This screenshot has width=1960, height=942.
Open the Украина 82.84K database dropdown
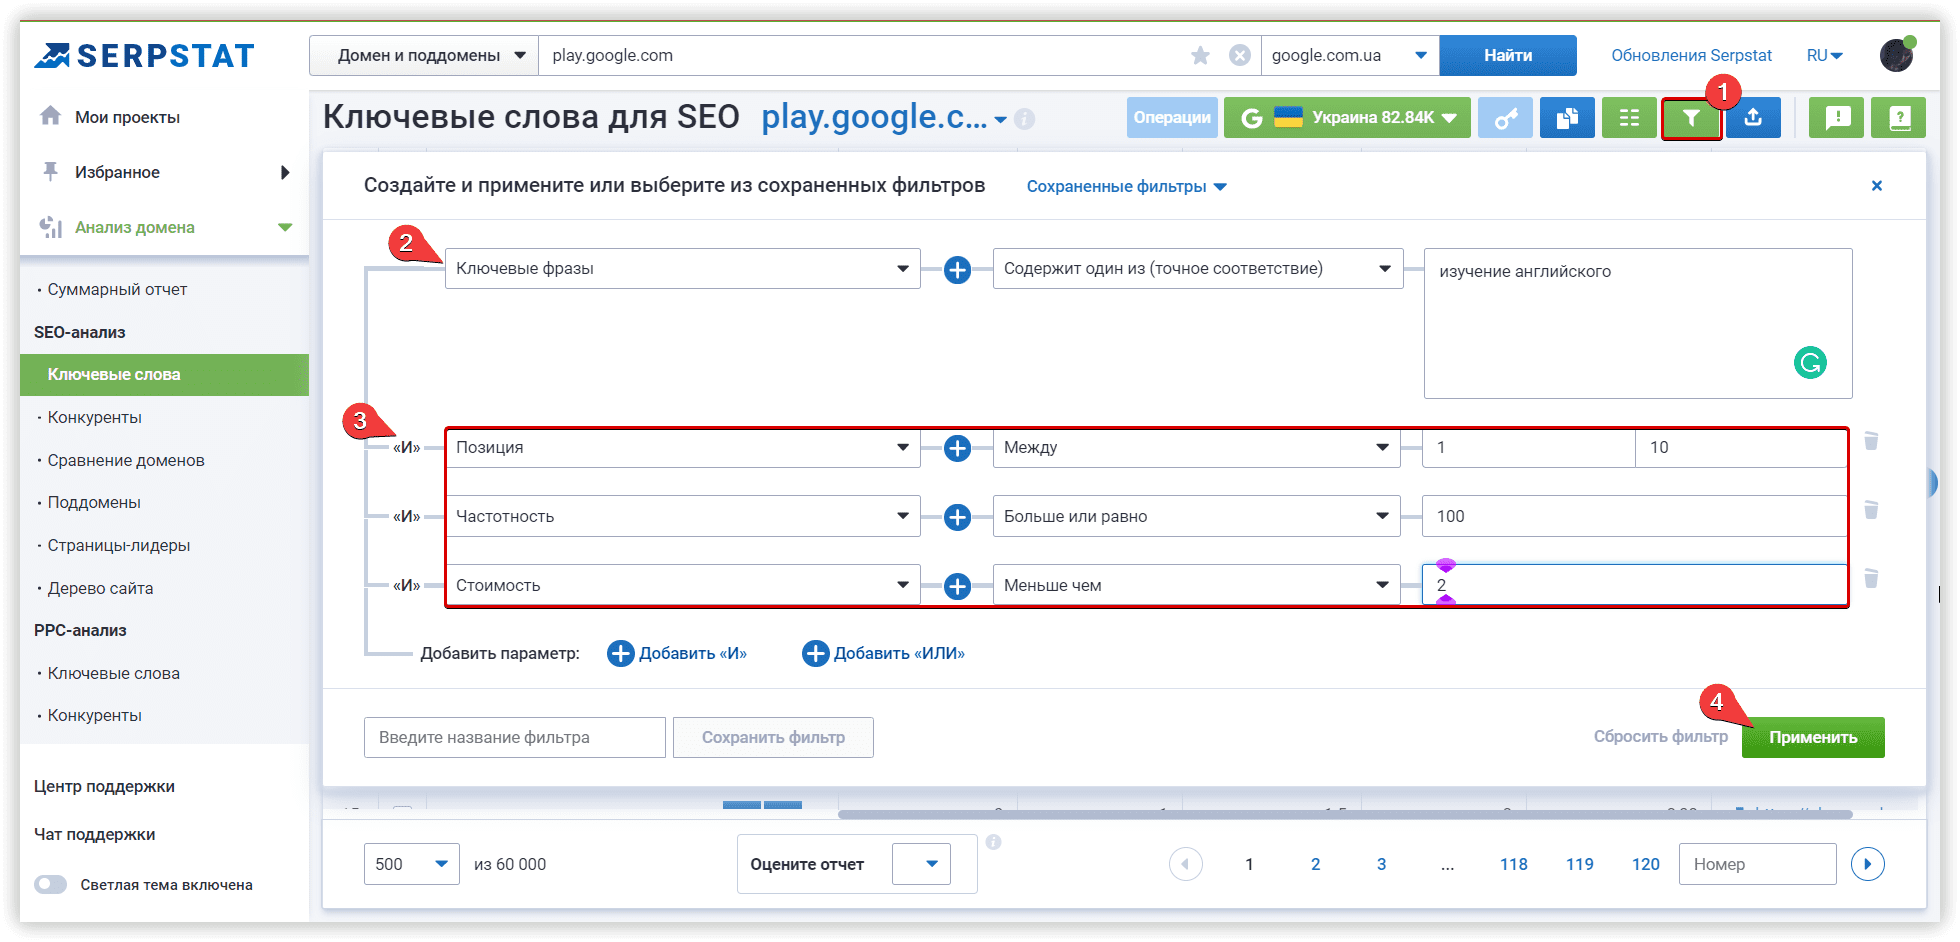click(x=1347, y=118)
